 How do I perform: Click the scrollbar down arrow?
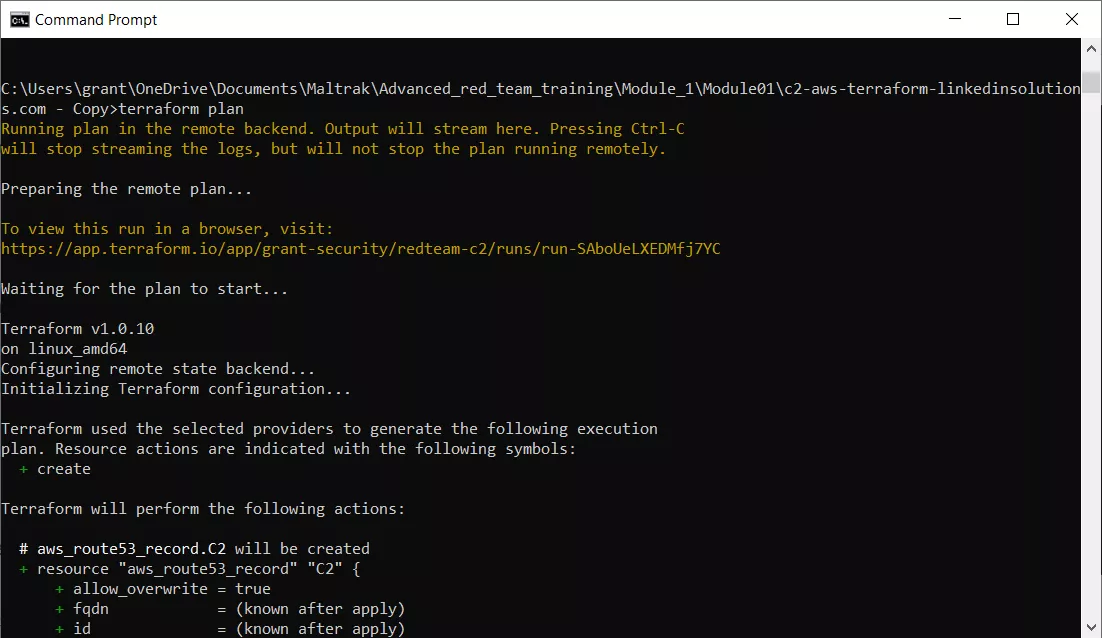[x=1091, y=628]
